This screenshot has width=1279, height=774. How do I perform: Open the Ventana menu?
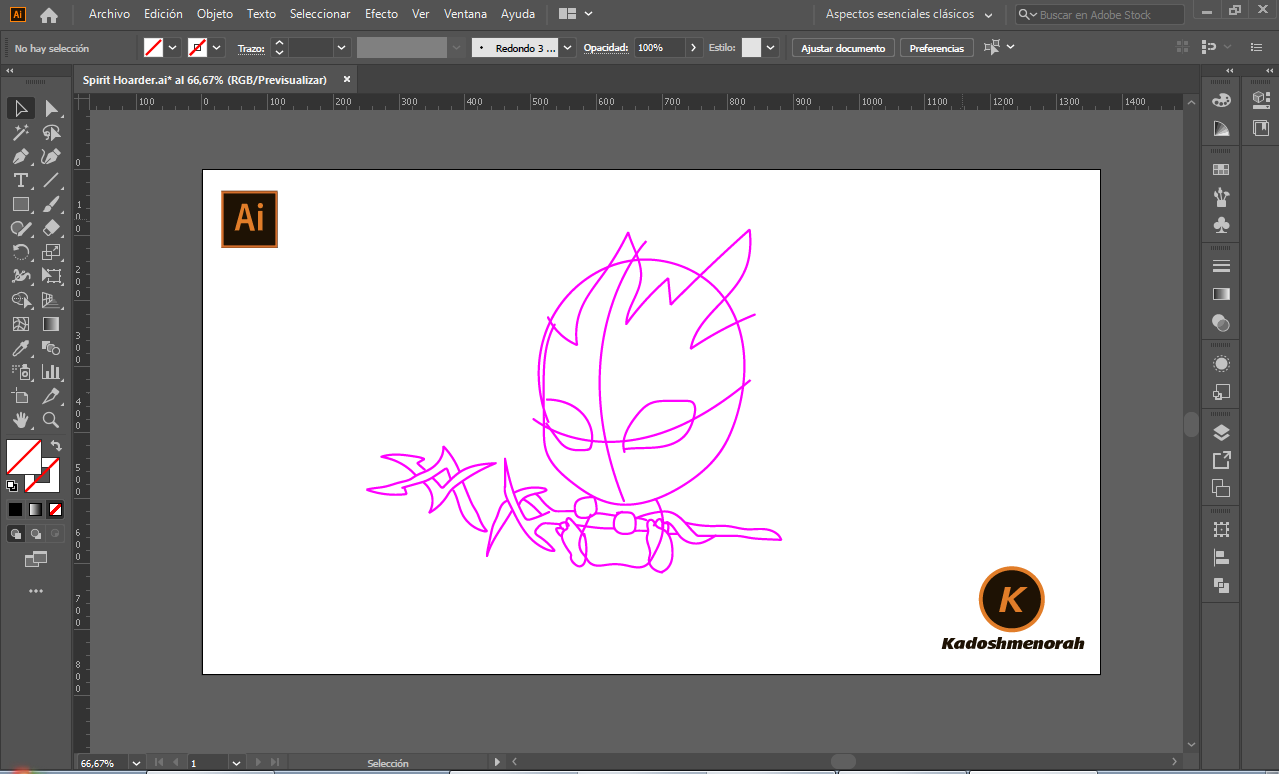(x=466, y=14)
